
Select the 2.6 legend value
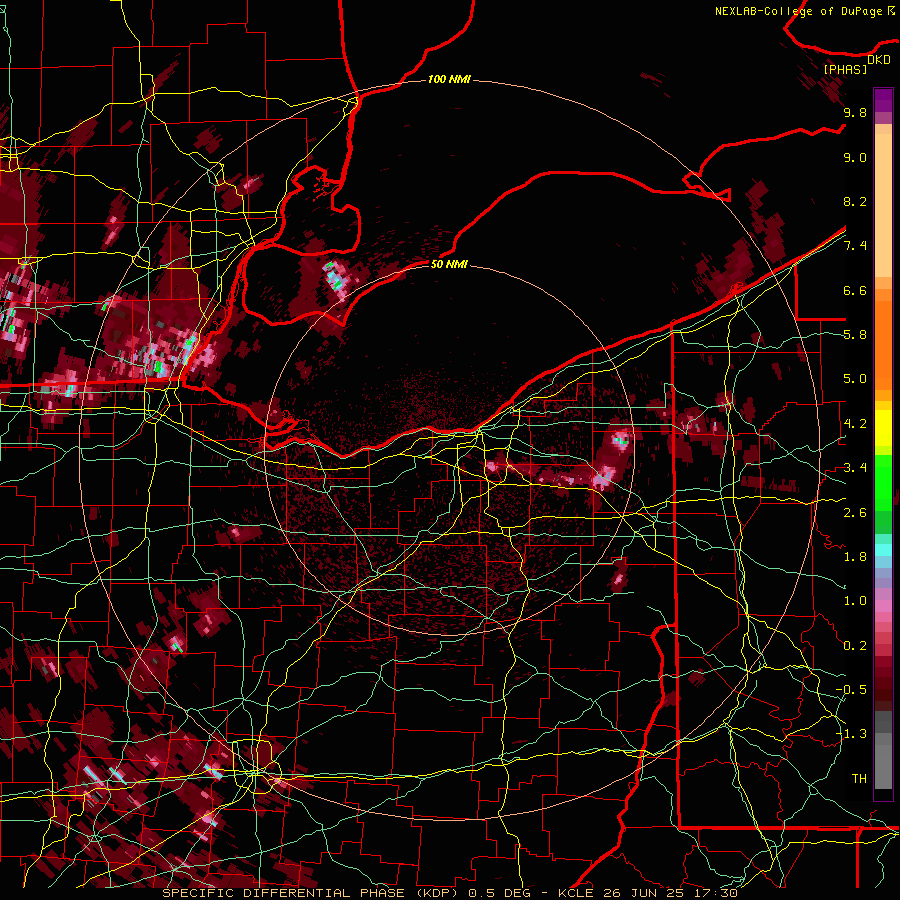[x=855, y=512]
